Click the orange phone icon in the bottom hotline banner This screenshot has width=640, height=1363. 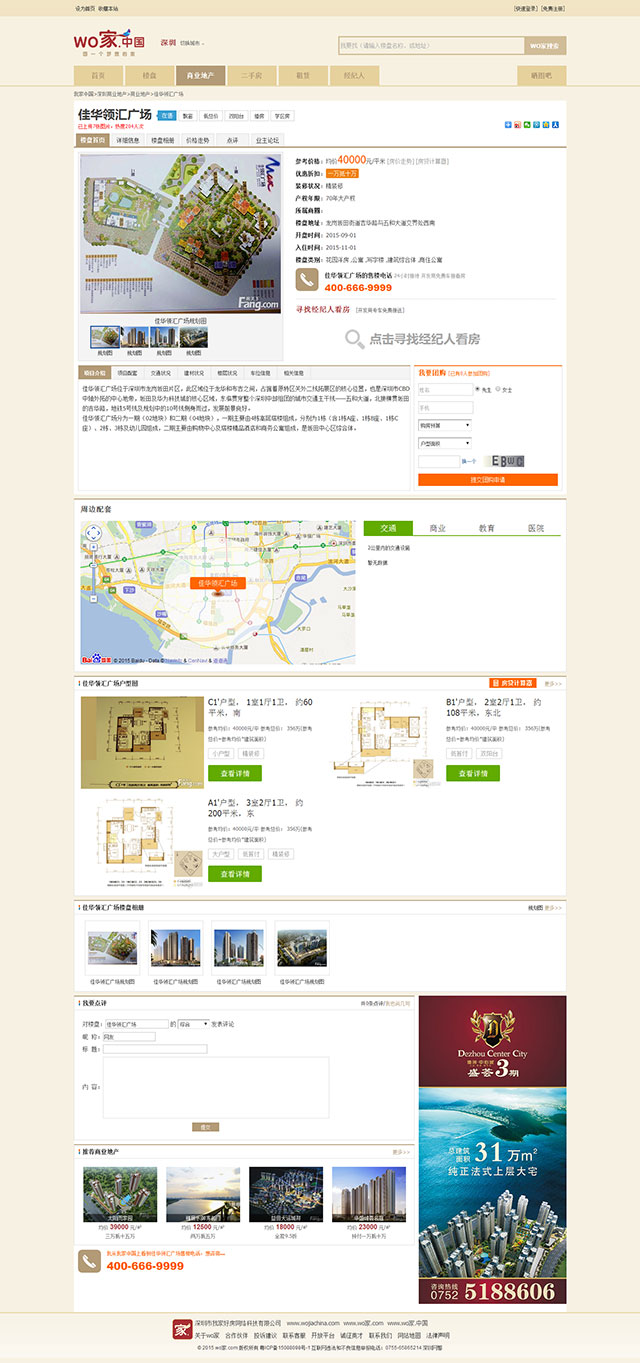click(89, 1262)
